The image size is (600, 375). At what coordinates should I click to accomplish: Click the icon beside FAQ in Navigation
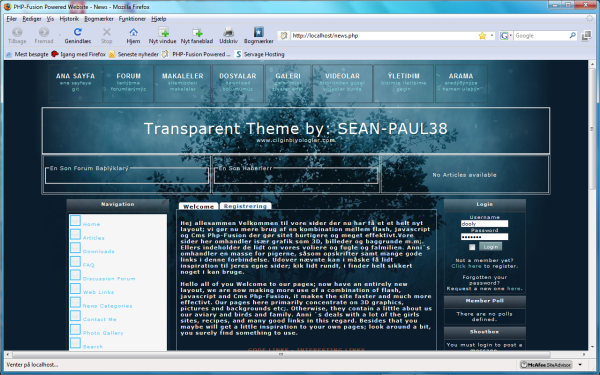[x=75, y=261]
